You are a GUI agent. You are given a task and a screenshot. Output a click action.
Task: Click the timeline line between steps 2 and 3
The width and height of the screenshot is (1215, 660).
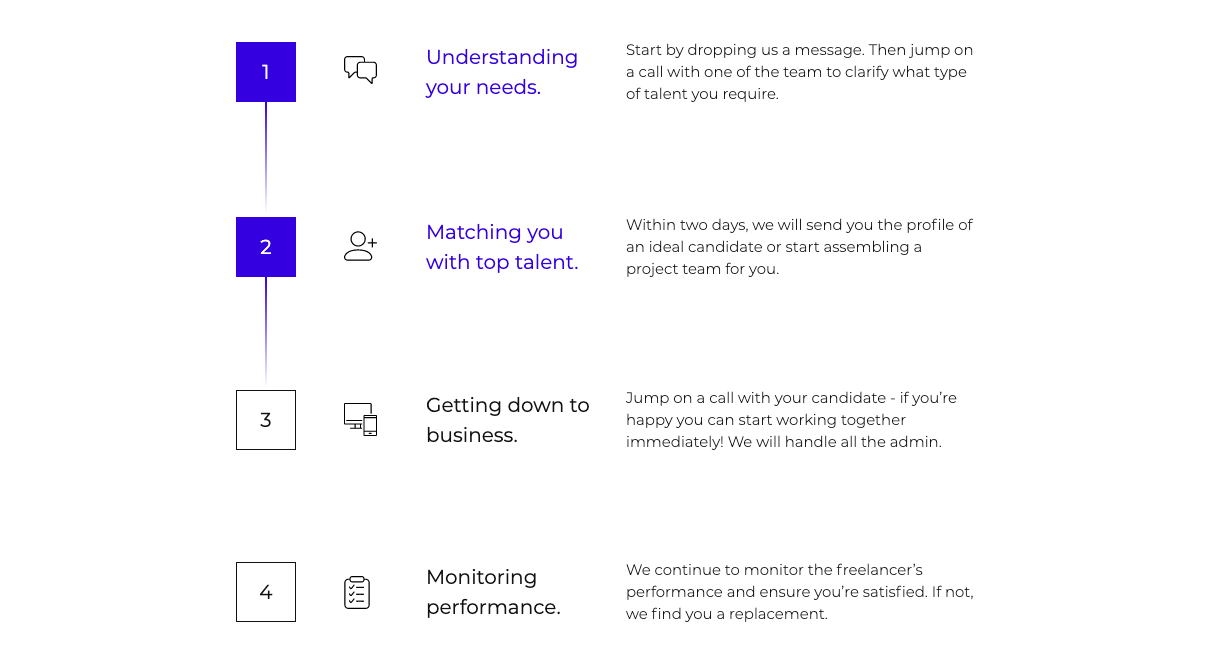(x=266, y=328)
